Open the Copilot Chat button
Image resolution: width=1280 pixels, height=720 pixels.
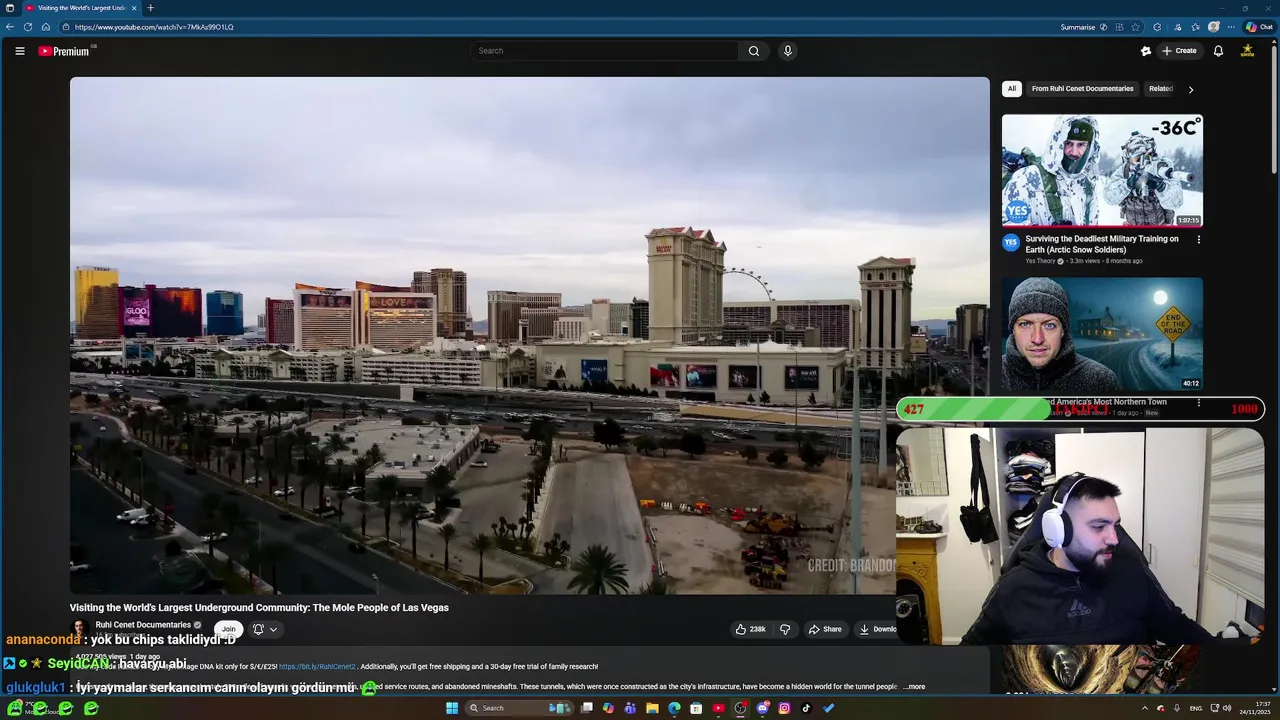(x=1259, y=27)
